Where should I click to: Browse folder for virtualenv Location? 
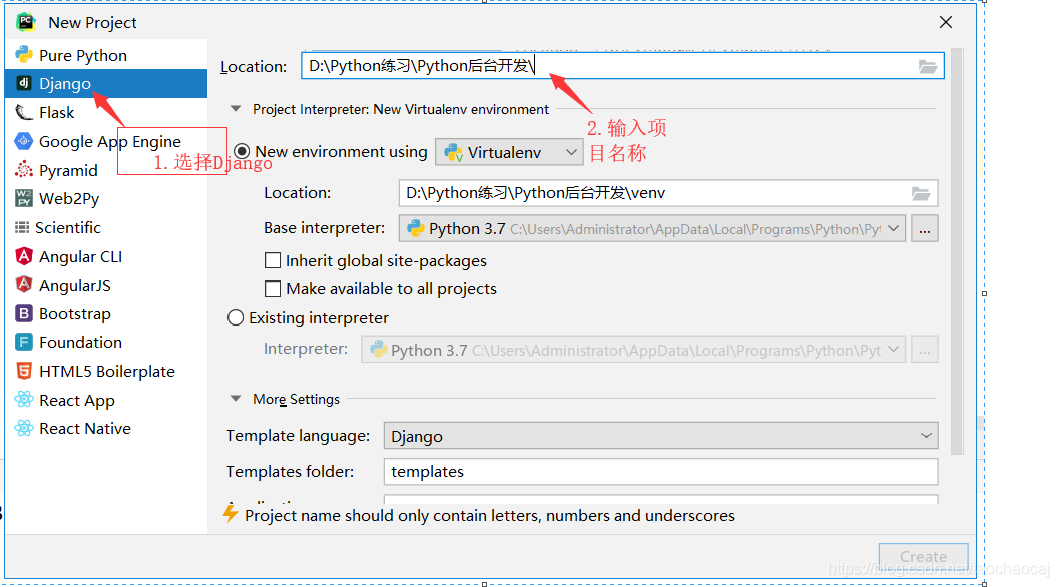click(921, 193)
